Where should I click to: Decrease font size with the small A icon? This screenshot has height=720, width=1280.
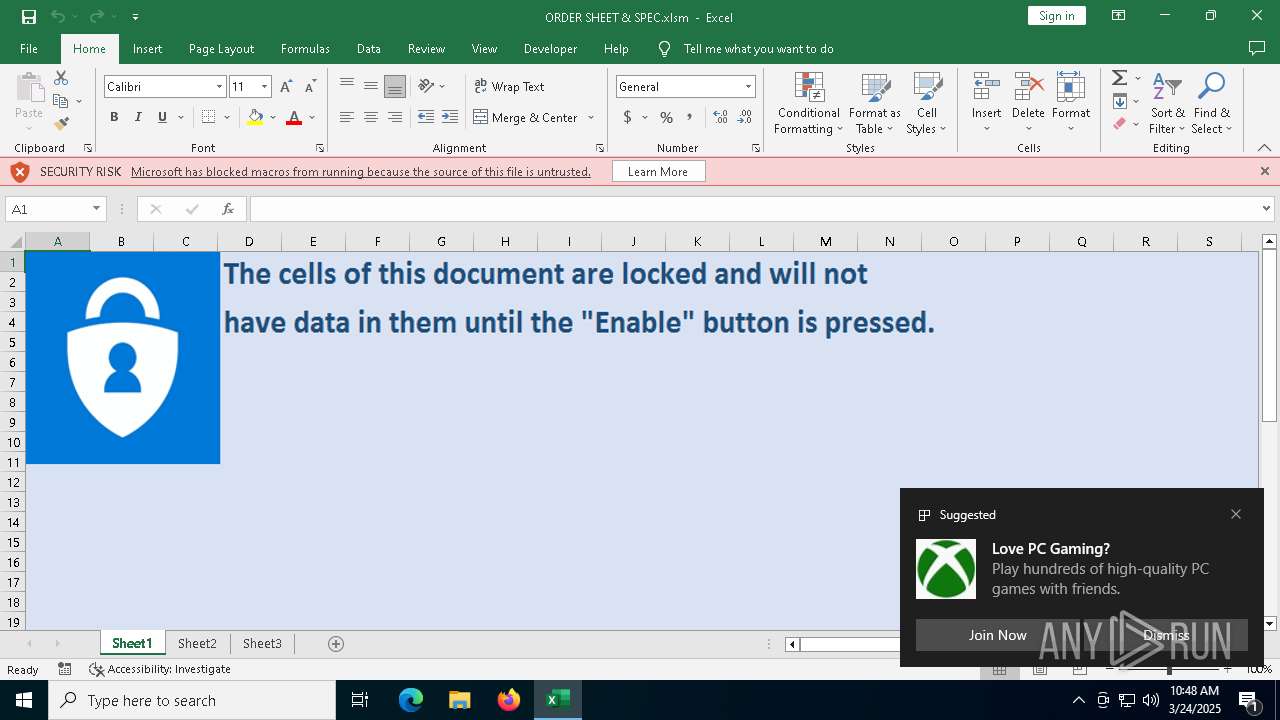(x=311, y=87)
